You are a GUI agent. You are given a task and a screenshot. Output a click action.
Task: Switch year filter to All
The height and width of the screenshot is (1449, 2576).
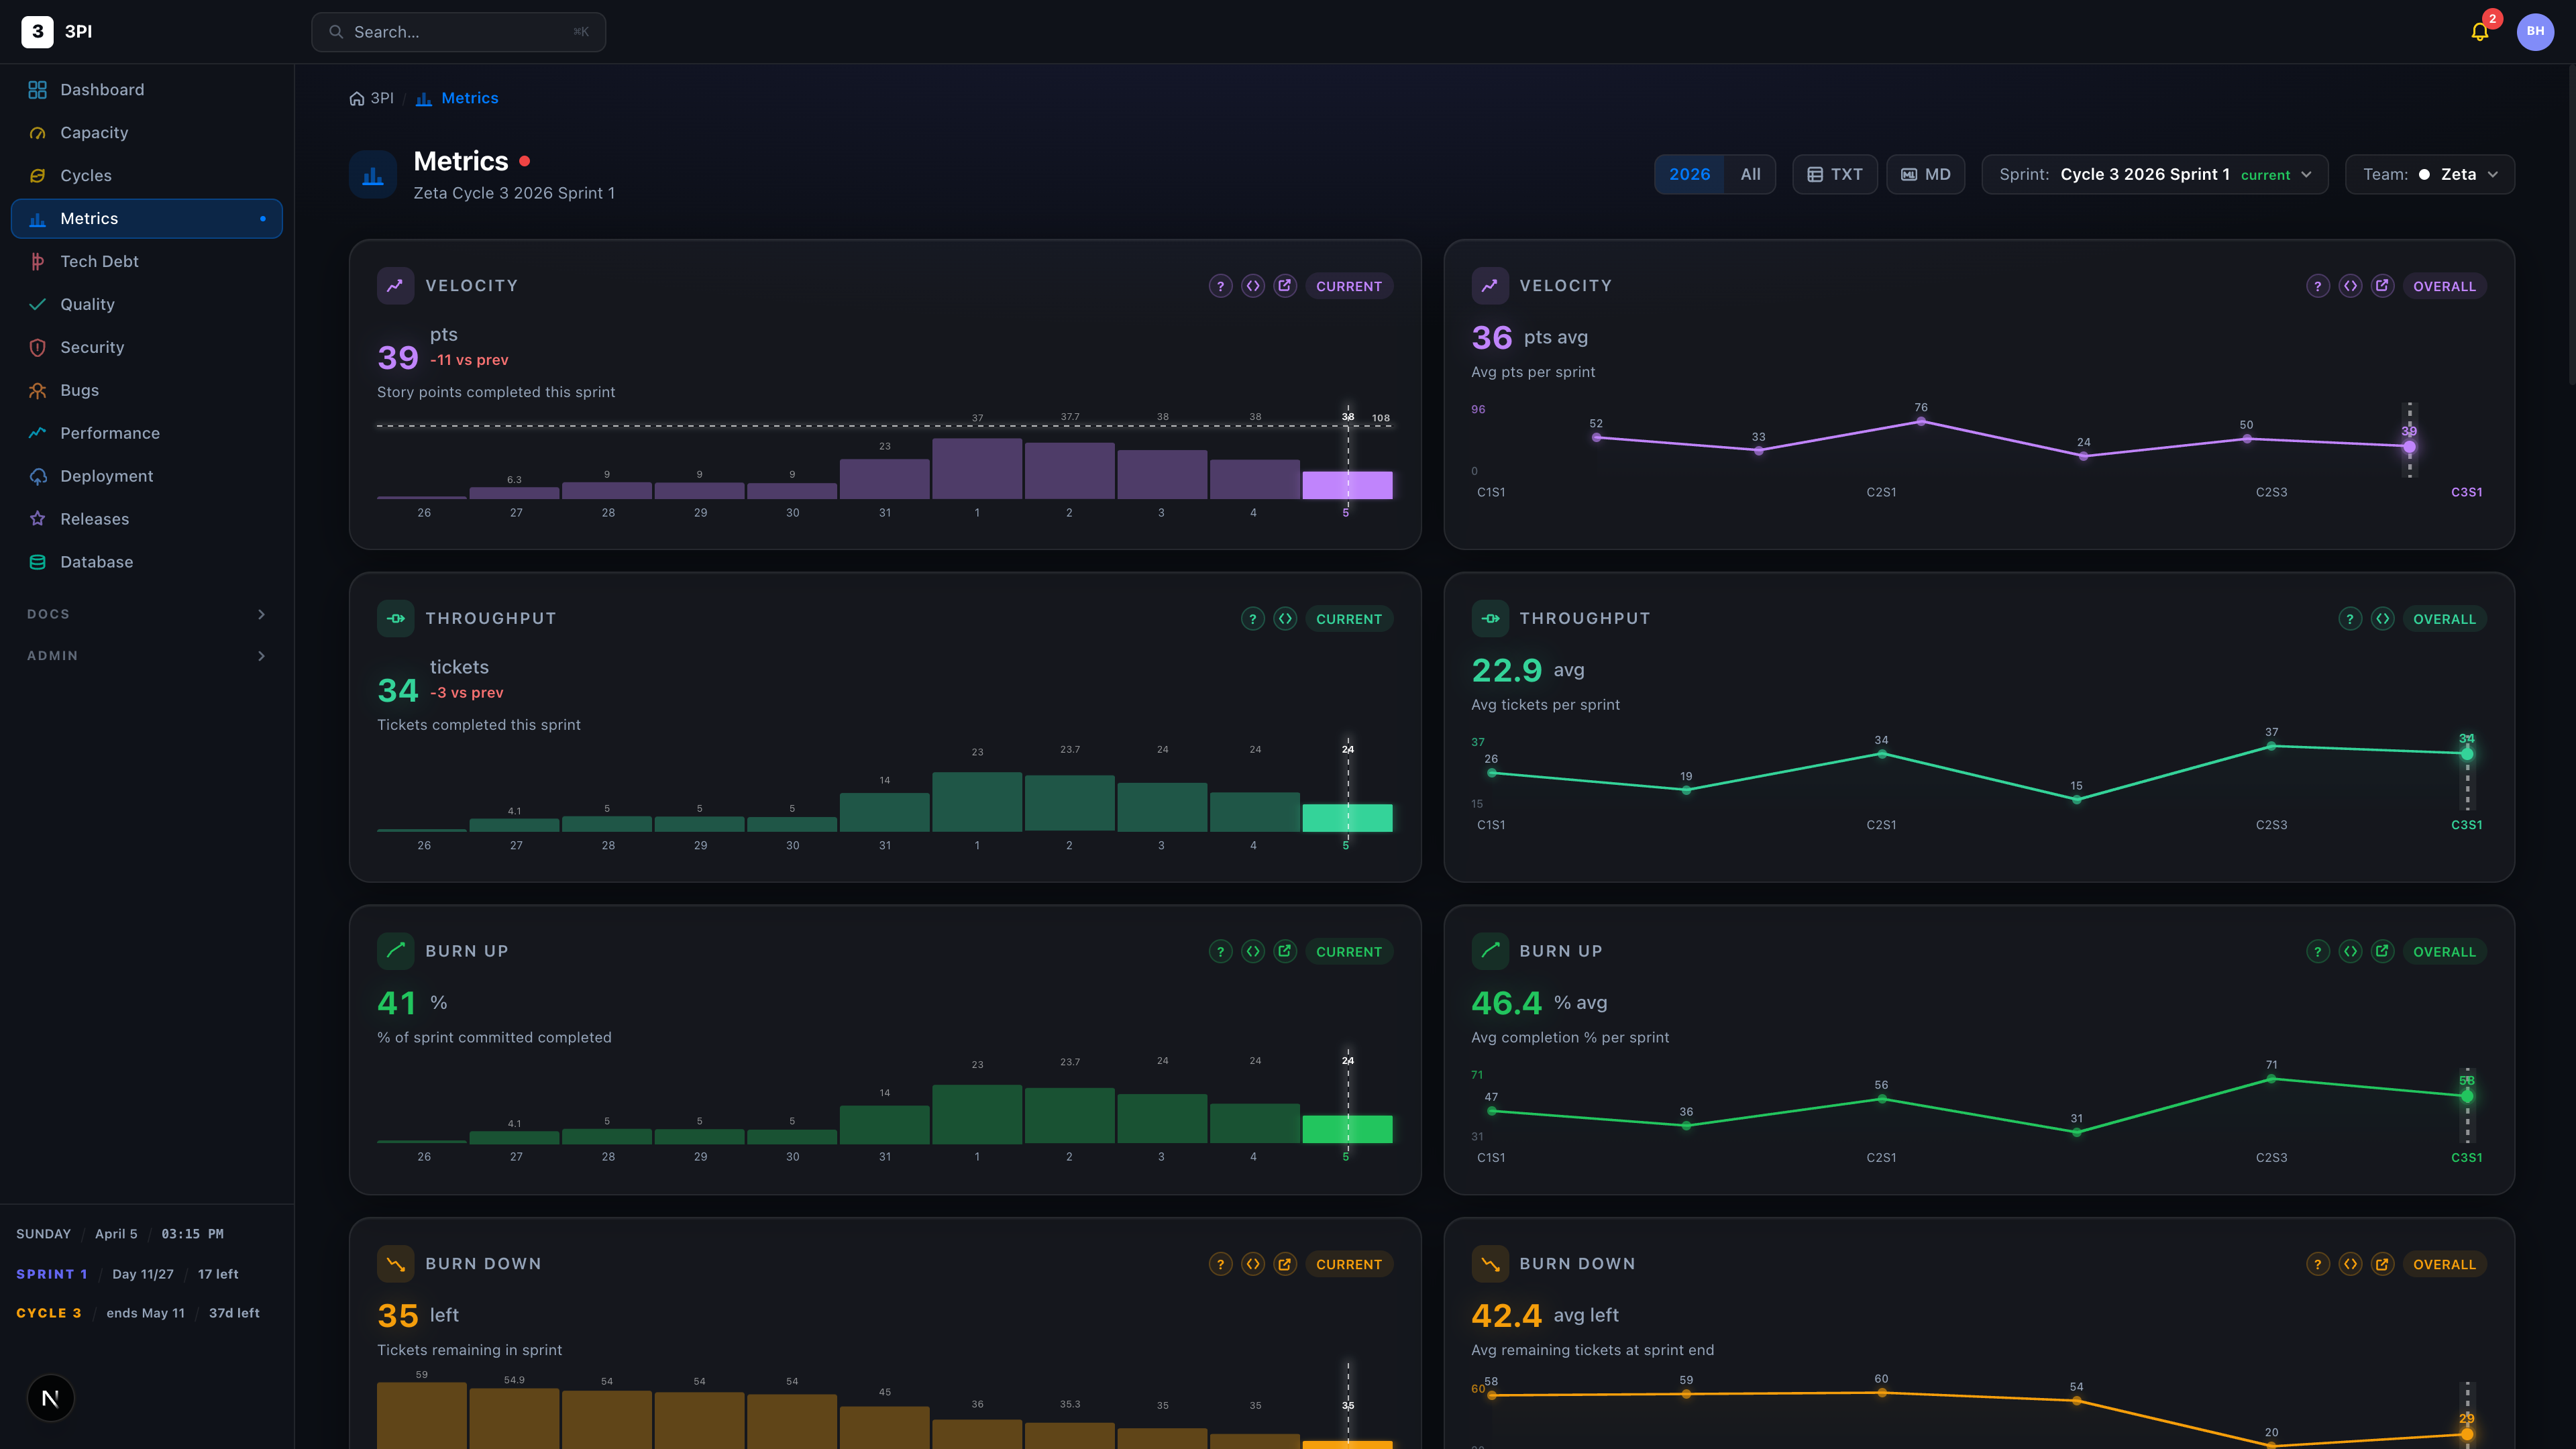pyautogui.click(x=1750, y=174)
